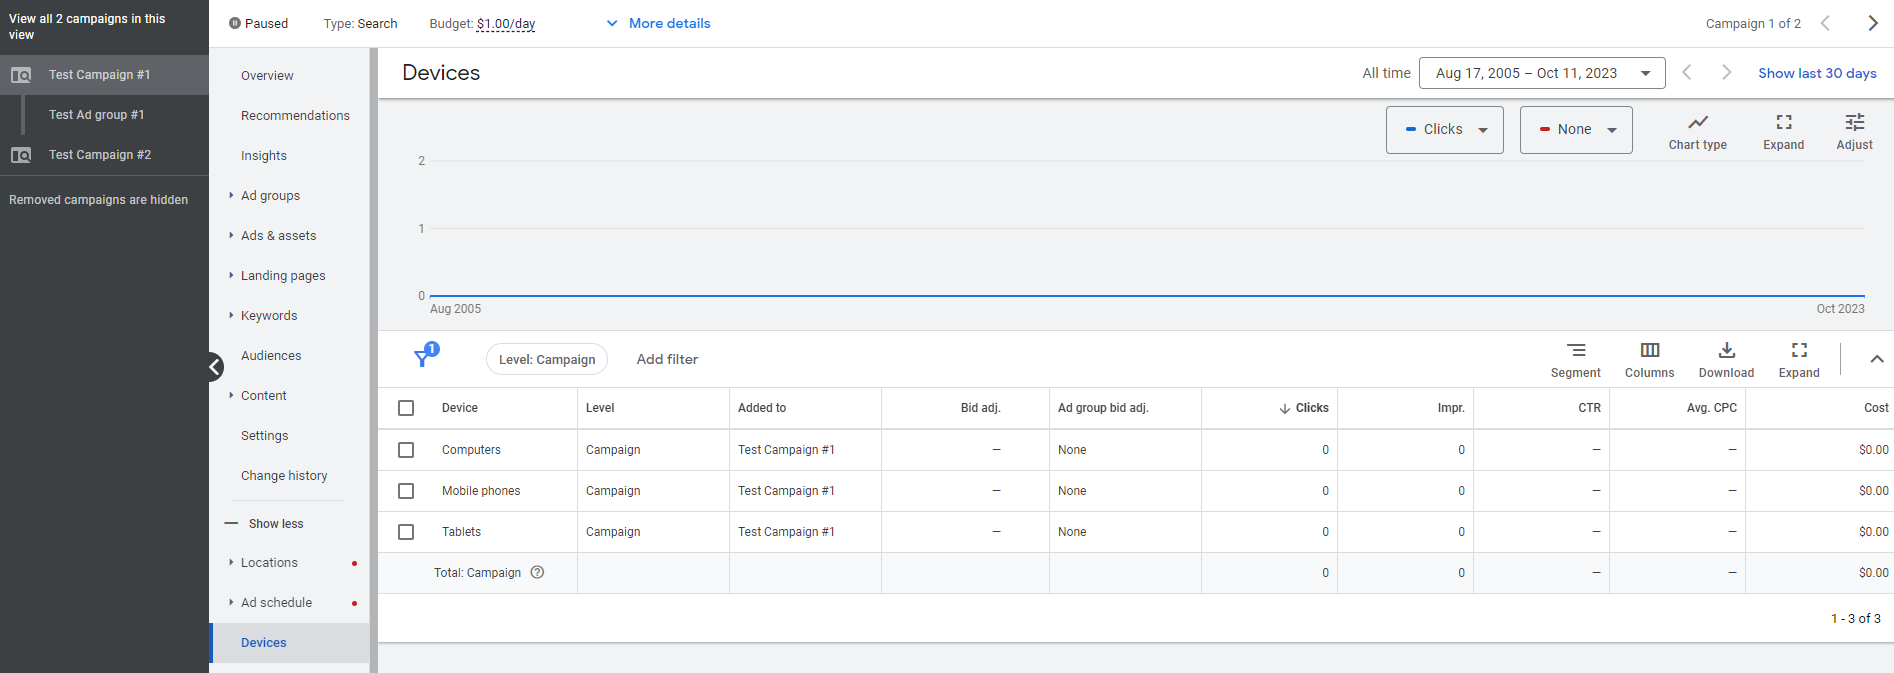The height and width of the screenshot is (673, 1894).
Task: Open the table Segment icon
Action: (x=1576, y=350)
